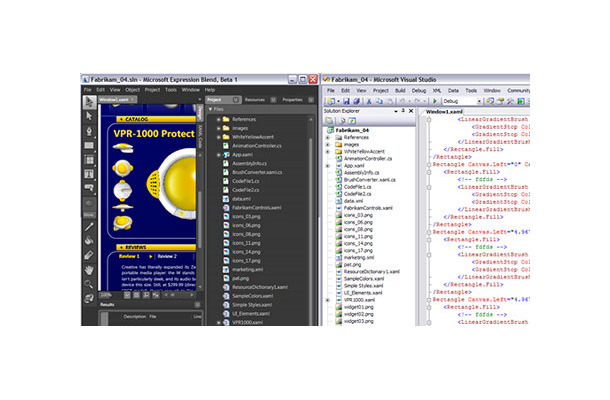
Task: Expand the images folder in Blend Files
Action: (x=219, y=128)
